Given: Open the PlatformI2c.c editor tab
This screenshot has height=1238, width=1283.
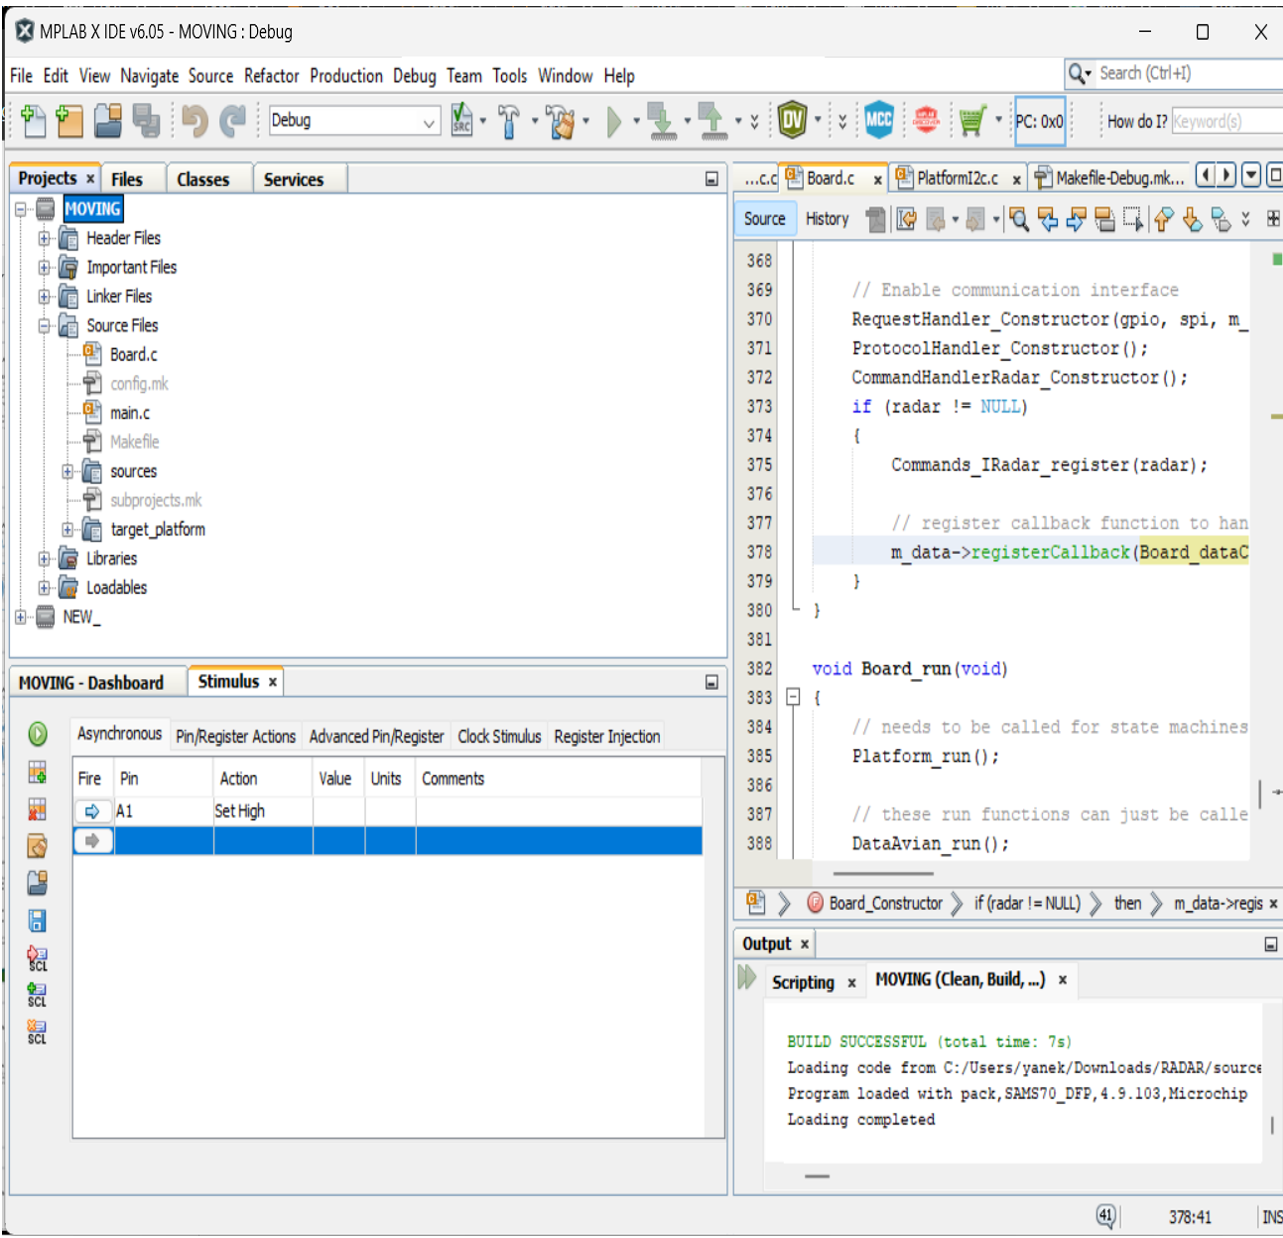Looking at the screenshot, I should coord(957,178).
